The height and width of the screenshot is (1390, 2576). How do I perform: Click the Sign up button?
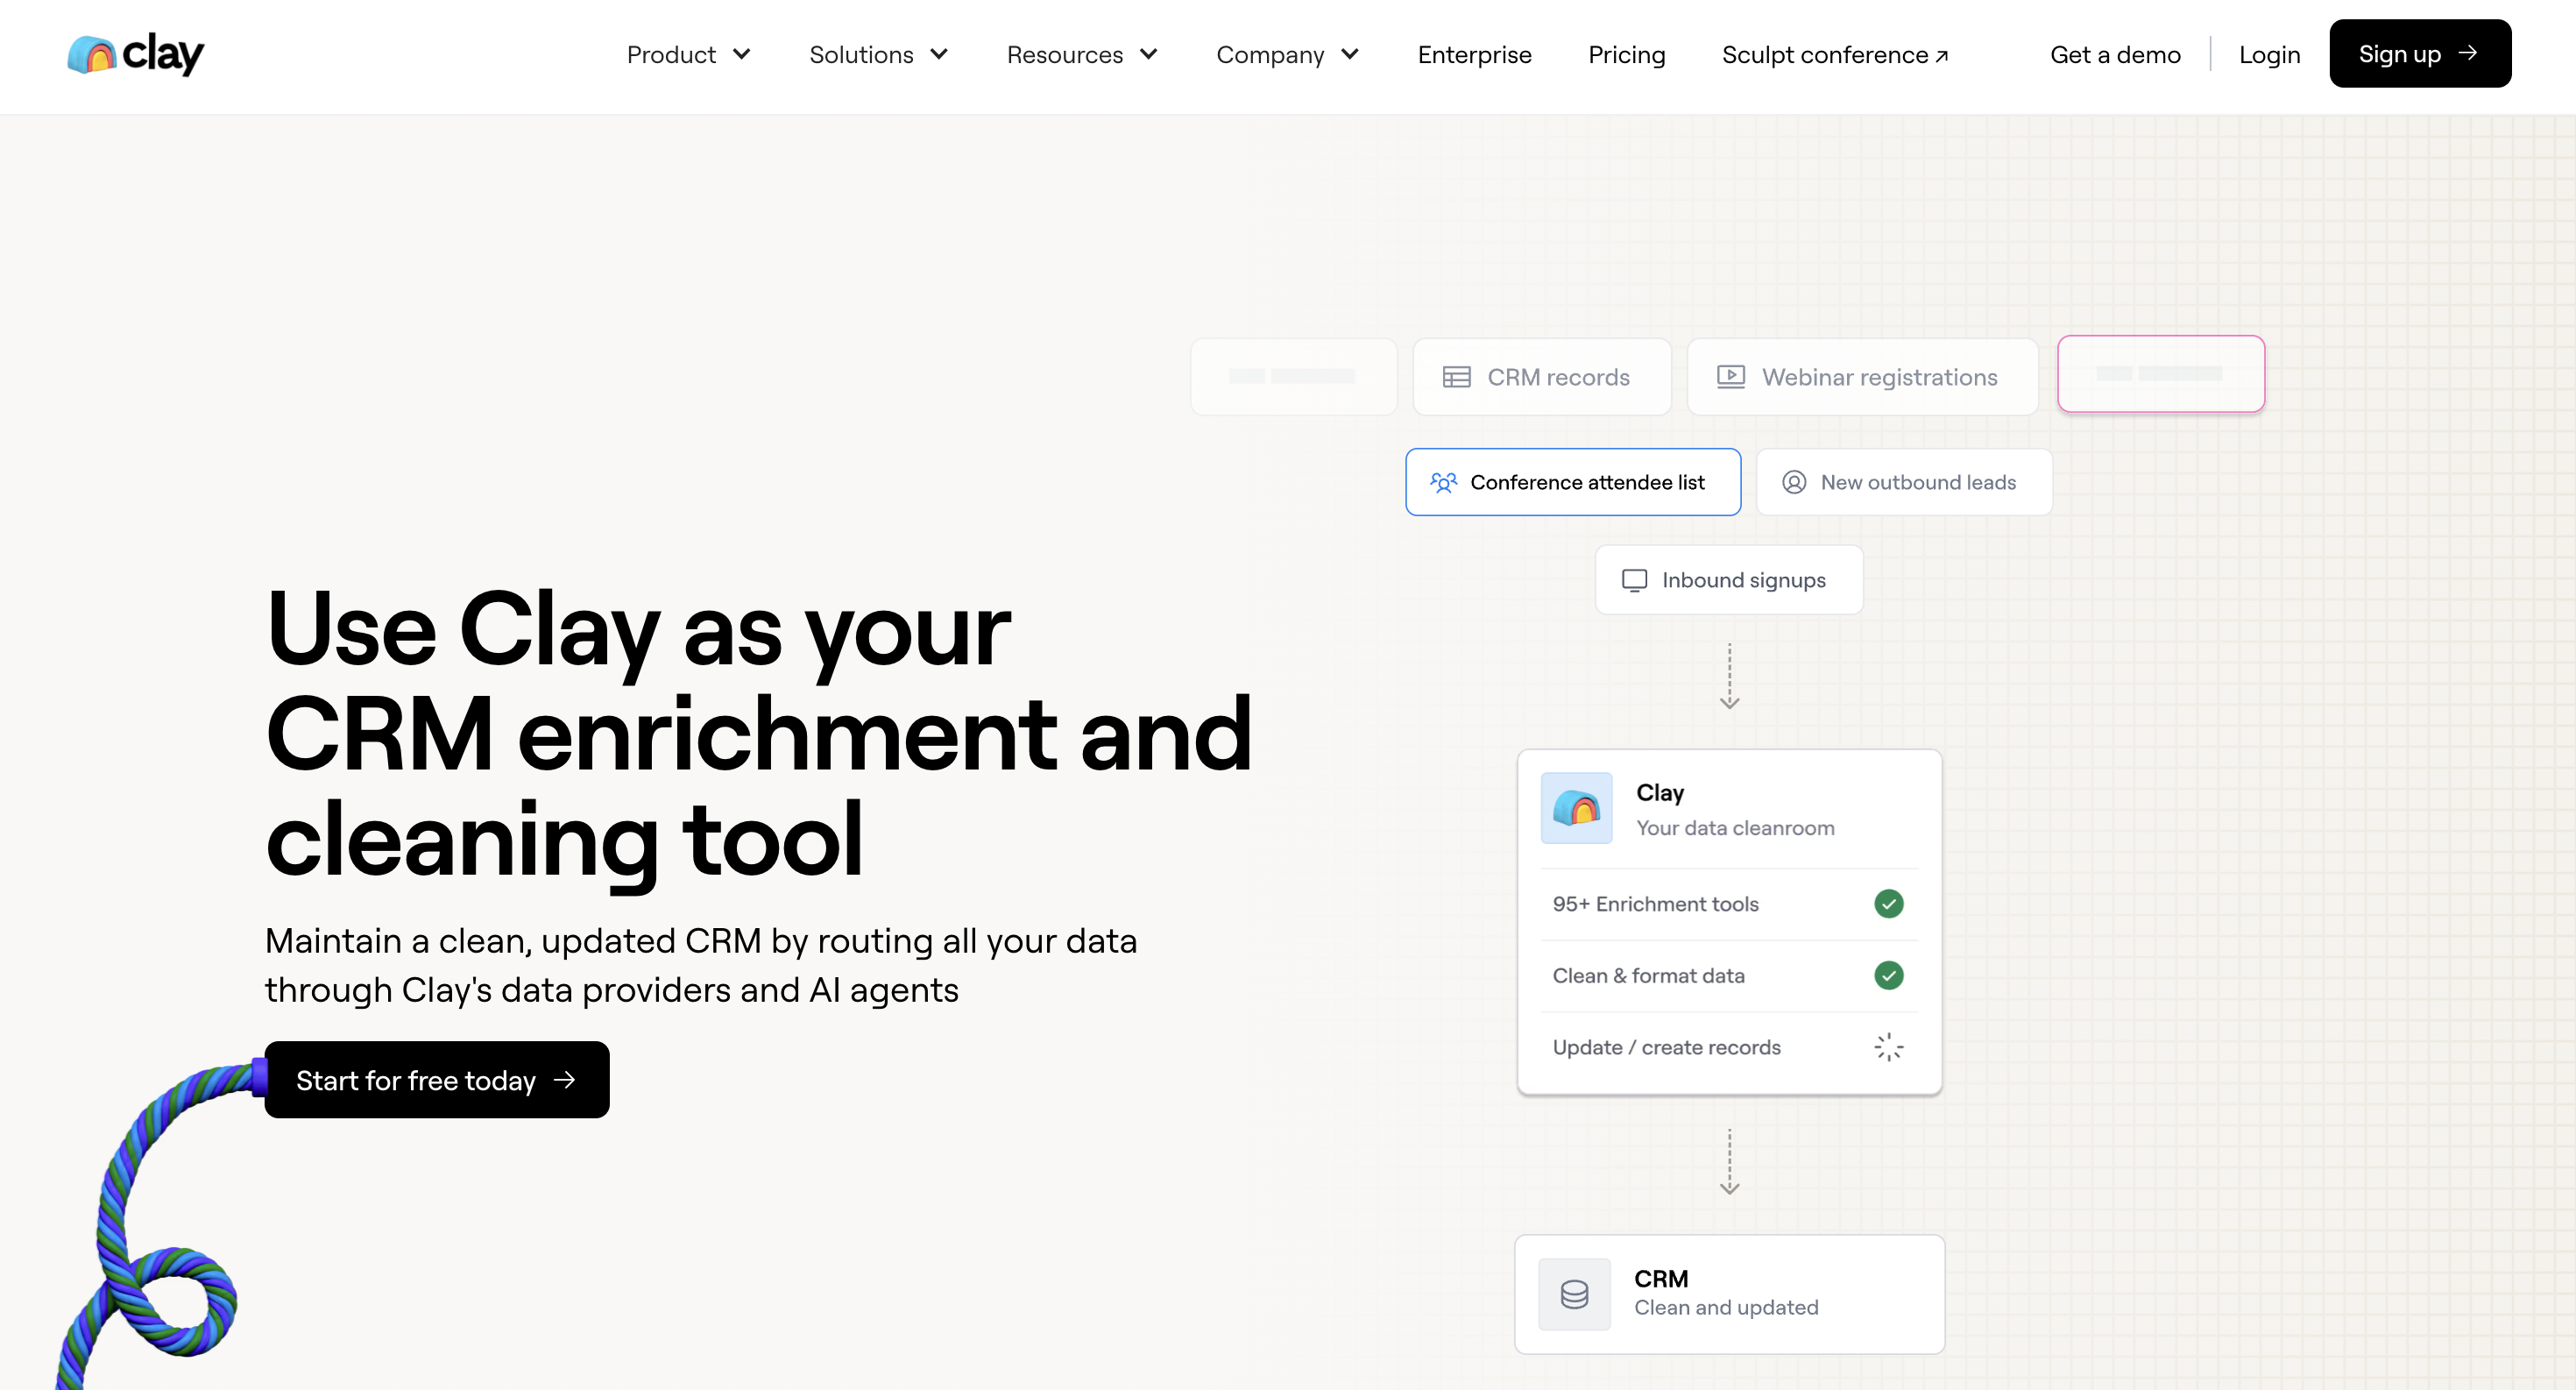coord(2419,54)
